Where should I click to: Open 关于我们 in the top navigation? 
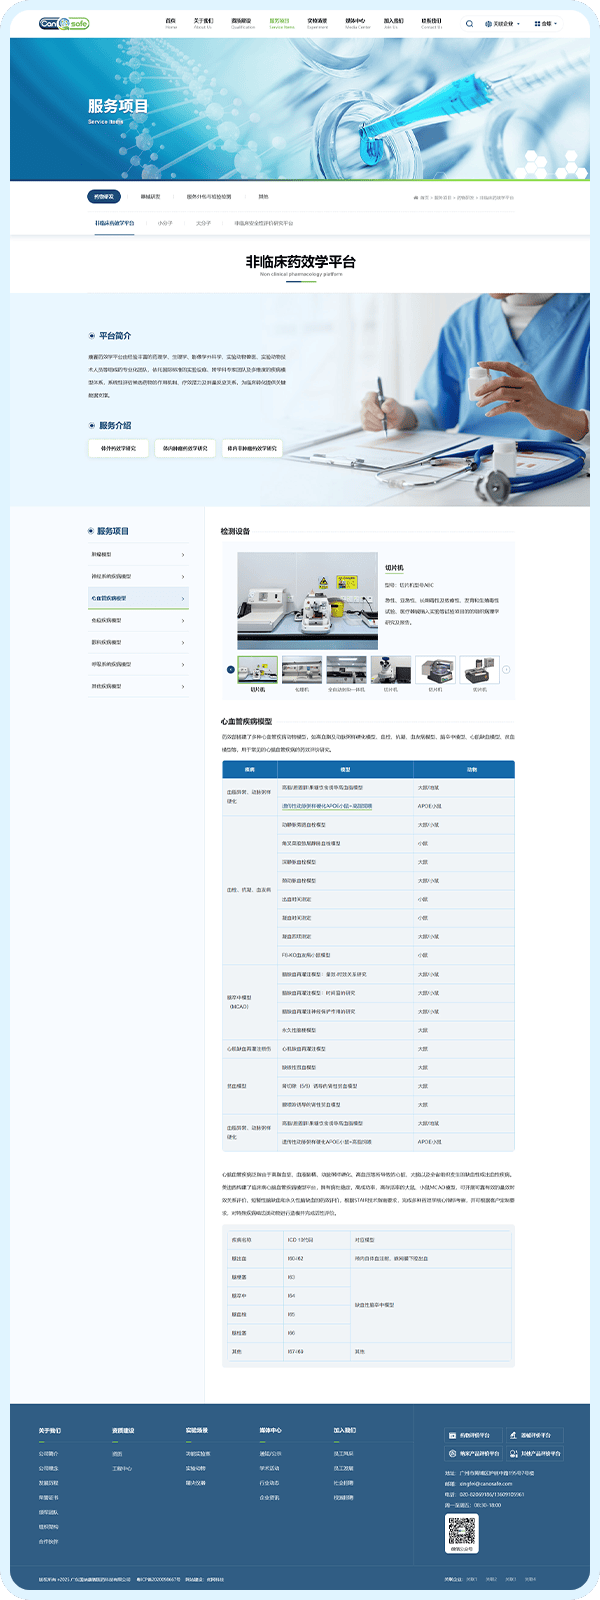tap(202, 22)
